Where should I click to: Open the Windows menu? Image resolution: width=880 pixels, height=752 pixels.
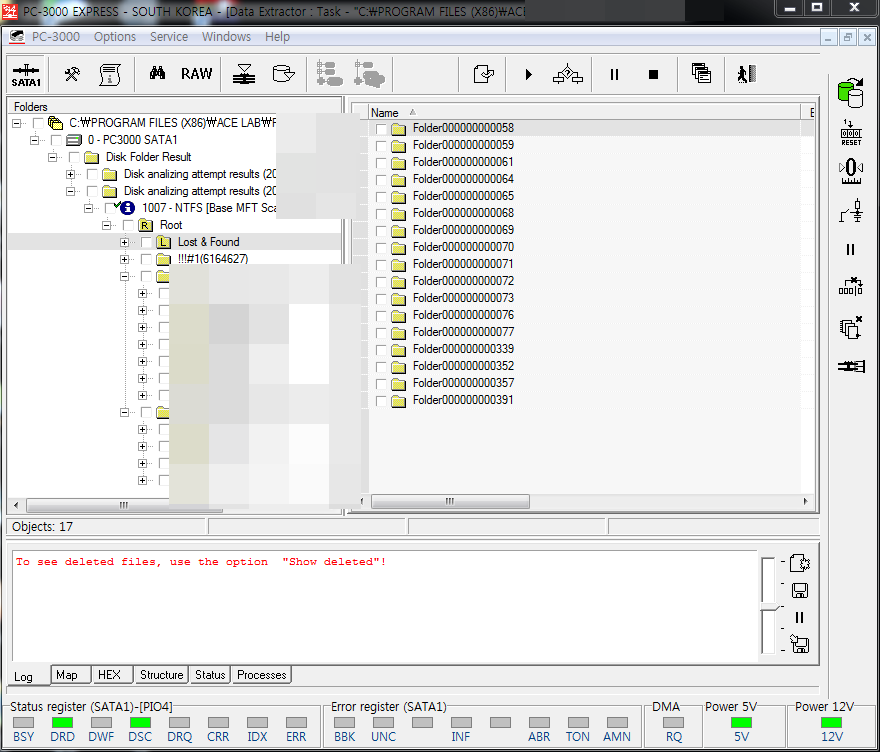226,37
